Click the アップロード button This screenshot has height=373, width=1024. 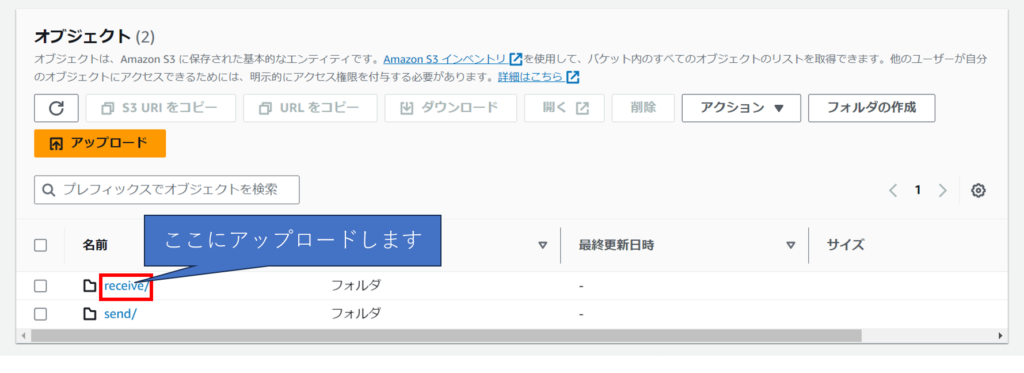[x=100, y=143]
